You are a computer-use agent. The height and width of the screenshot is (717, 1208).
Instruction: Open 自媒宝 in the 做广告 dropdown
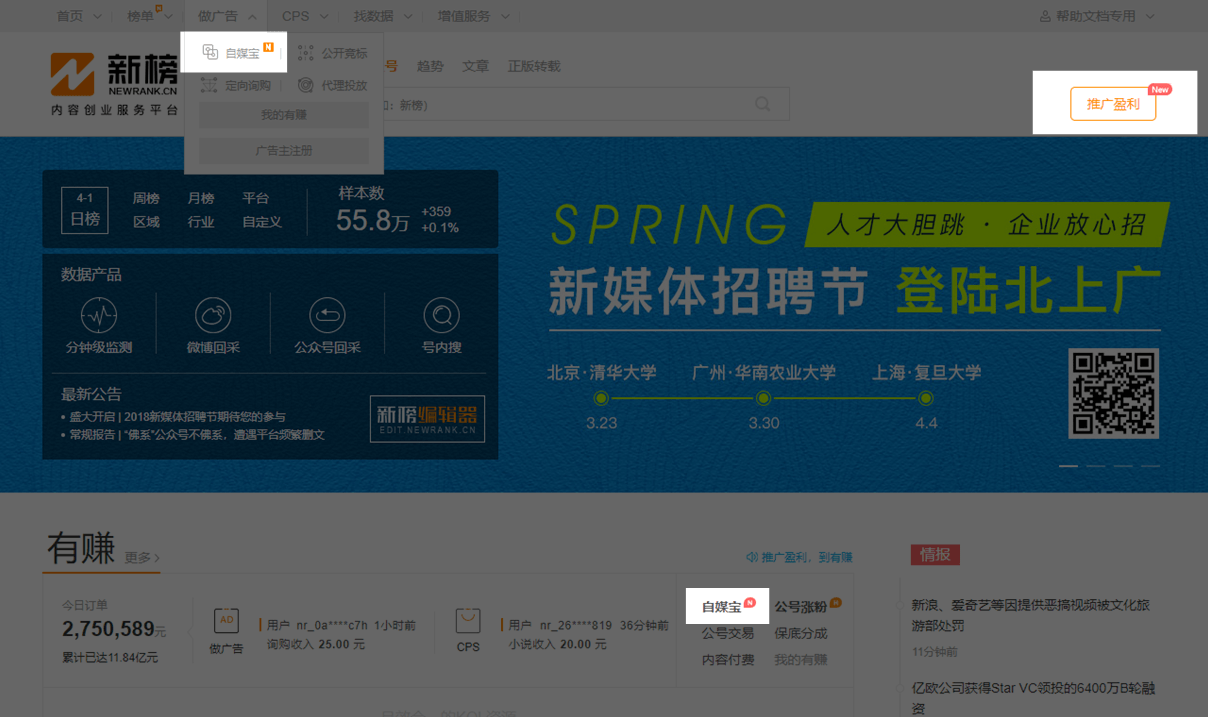coord(242,53)
